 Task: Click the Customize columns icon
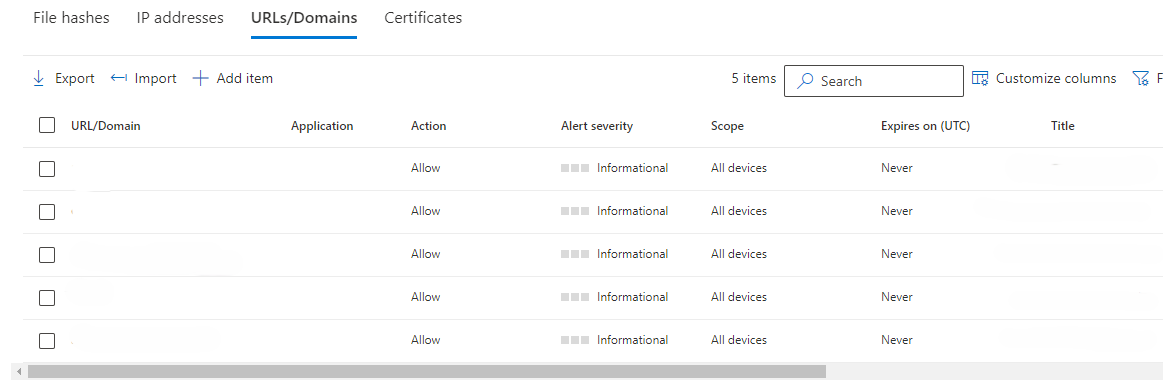pos(980,78)
